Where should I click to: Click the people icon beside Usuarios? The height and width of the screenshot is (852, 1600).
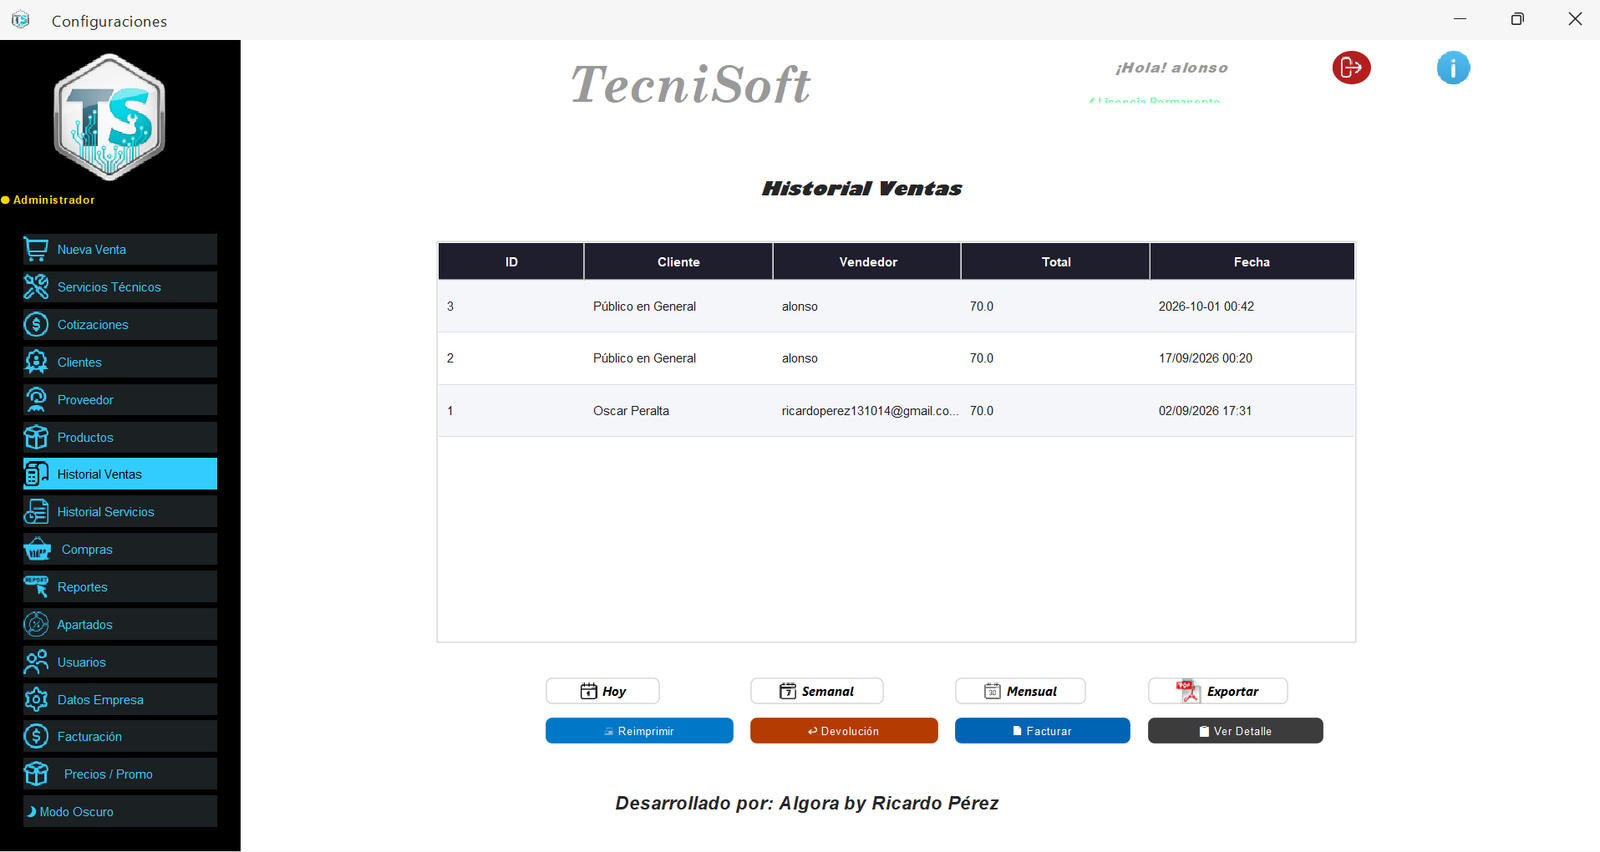pyautogui.click(x=36, y=662)
